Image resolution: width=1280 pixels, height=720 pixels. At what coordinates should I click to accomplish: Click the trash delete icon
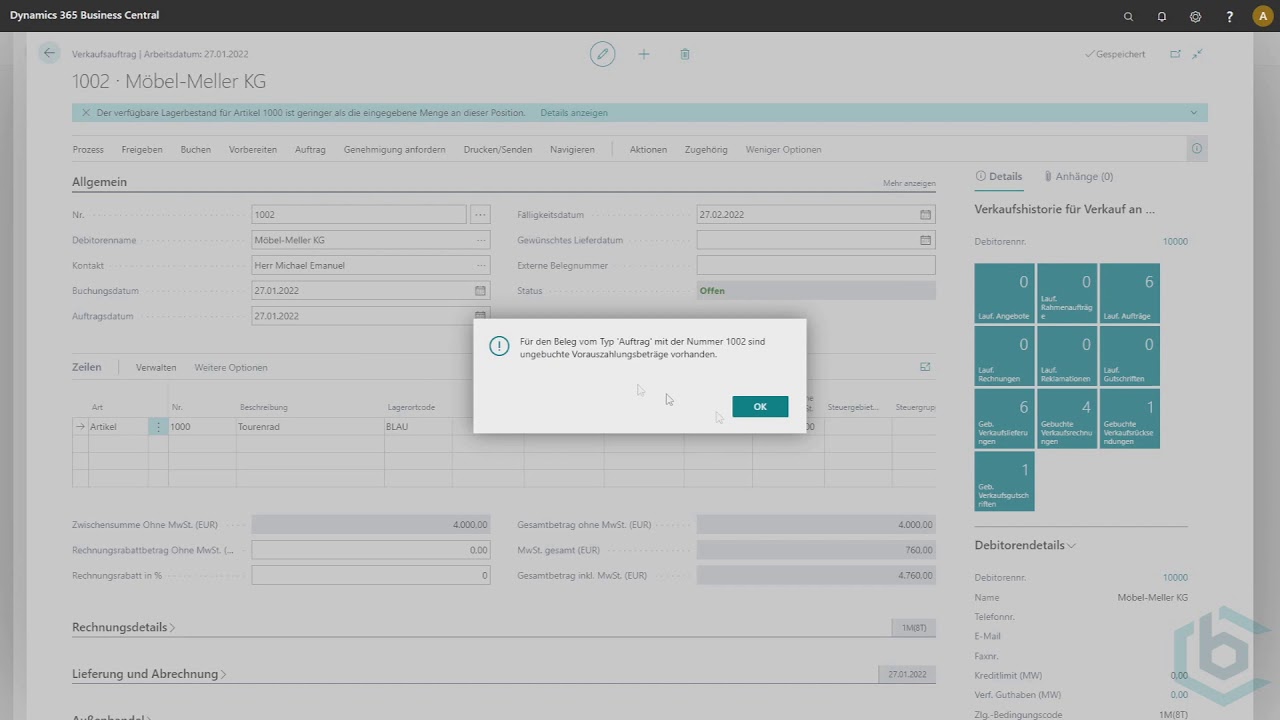pyautogui.click(x=685, y=54)
